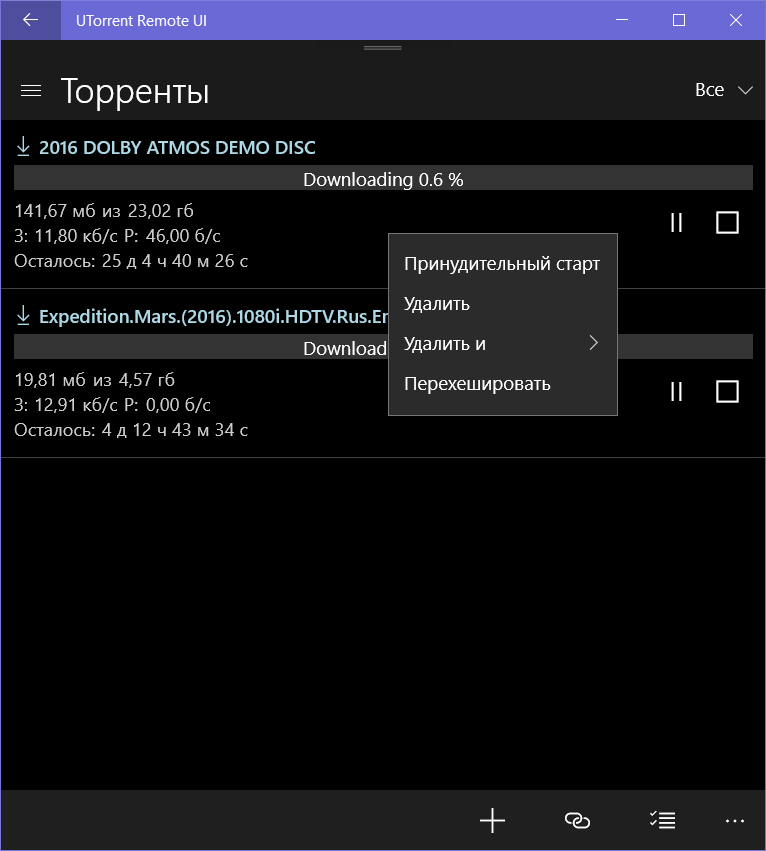Maximize the UTorrent Remote UI window

pos(679,20)
